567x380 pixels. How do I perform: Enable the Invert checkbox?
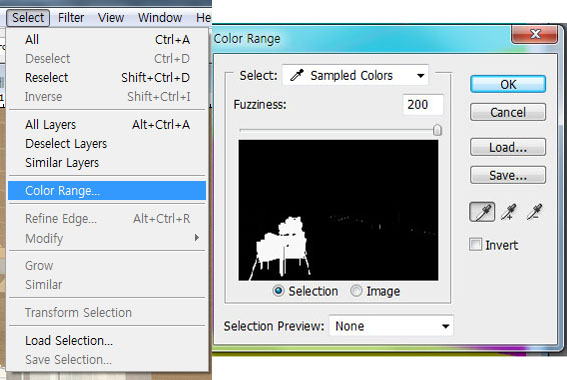click(476, 244)
